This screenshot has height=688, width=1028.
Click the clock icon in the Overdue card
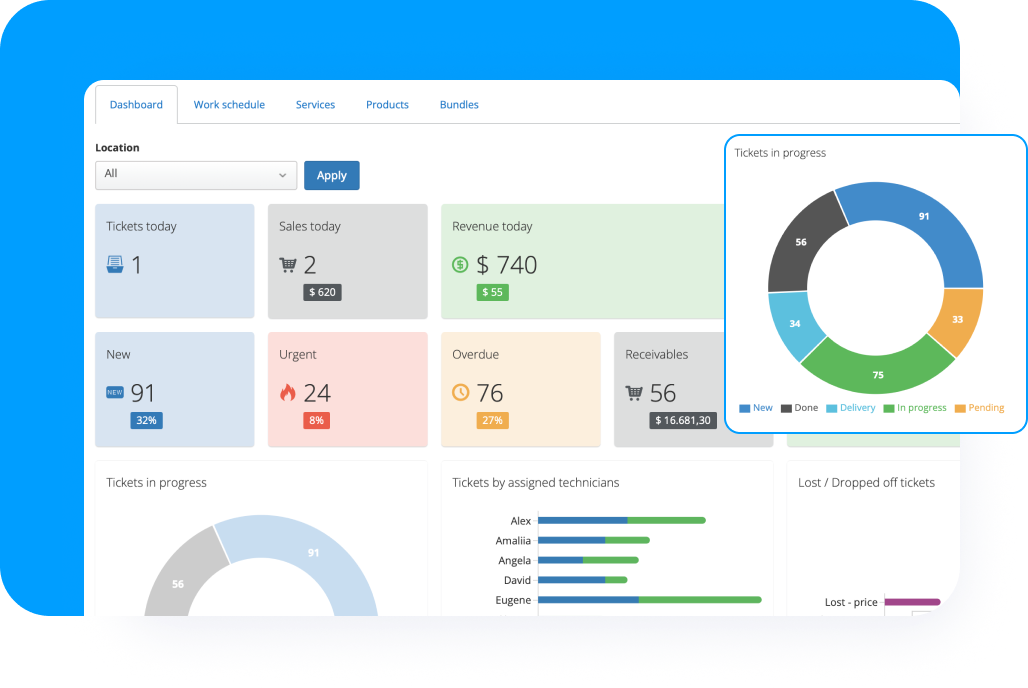(x=460, y=393)
